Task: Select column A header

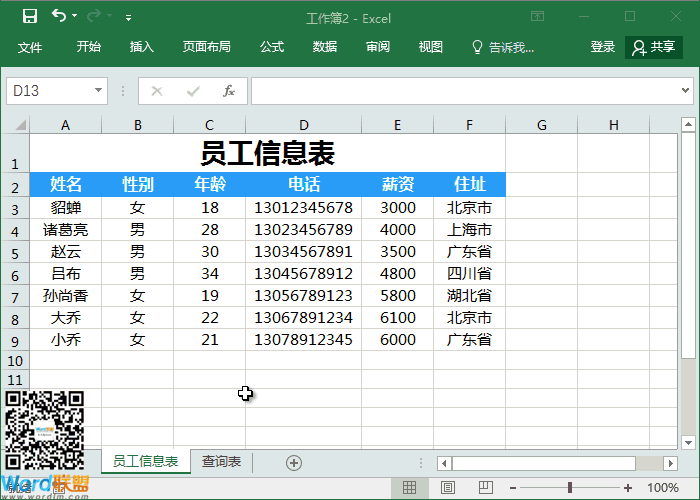Action: click(x=66, y=125)
